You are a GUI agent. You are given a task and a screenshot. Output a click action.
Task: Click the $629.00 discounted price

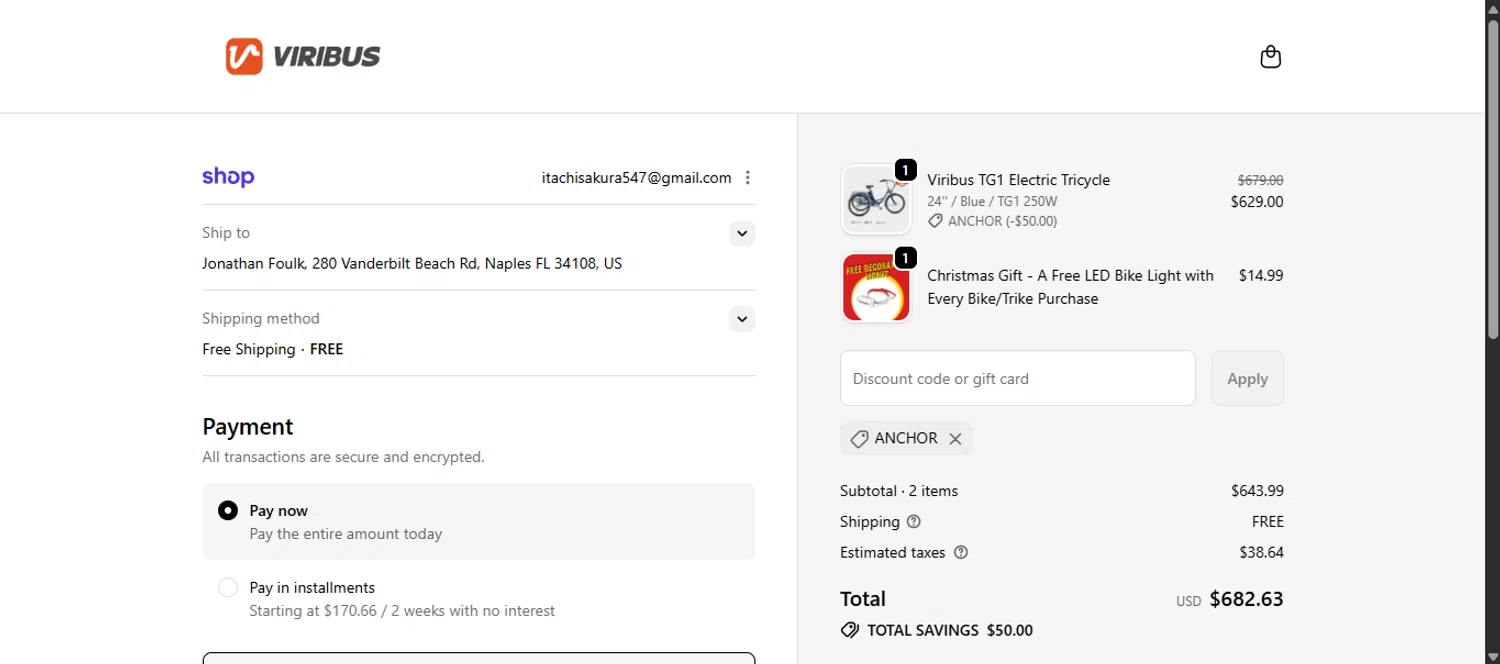[1257, 202]
